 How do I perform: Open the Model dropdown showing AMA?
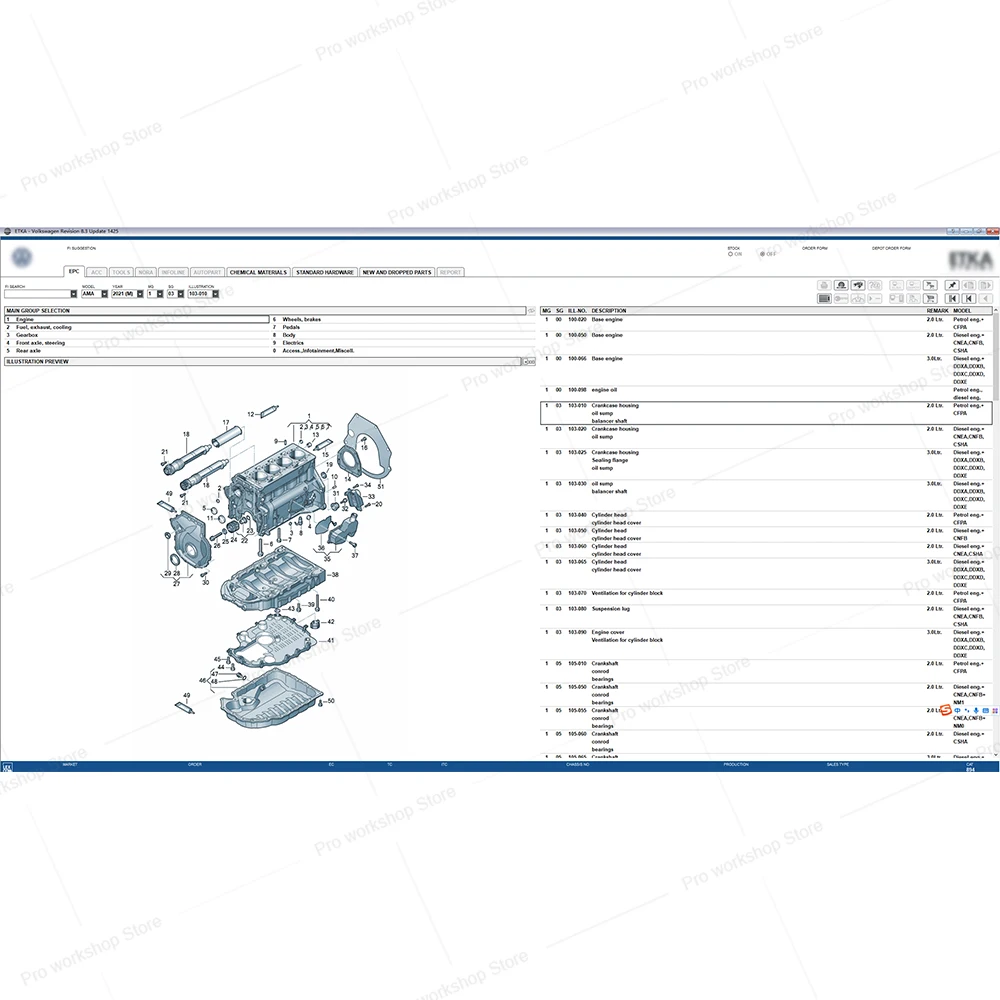[x=105, y=294]
